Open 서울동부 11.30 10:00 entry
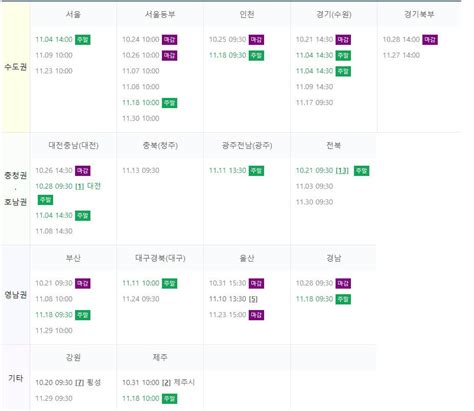Viewport: 474px width, 411px height. click(x=141, y=118)
